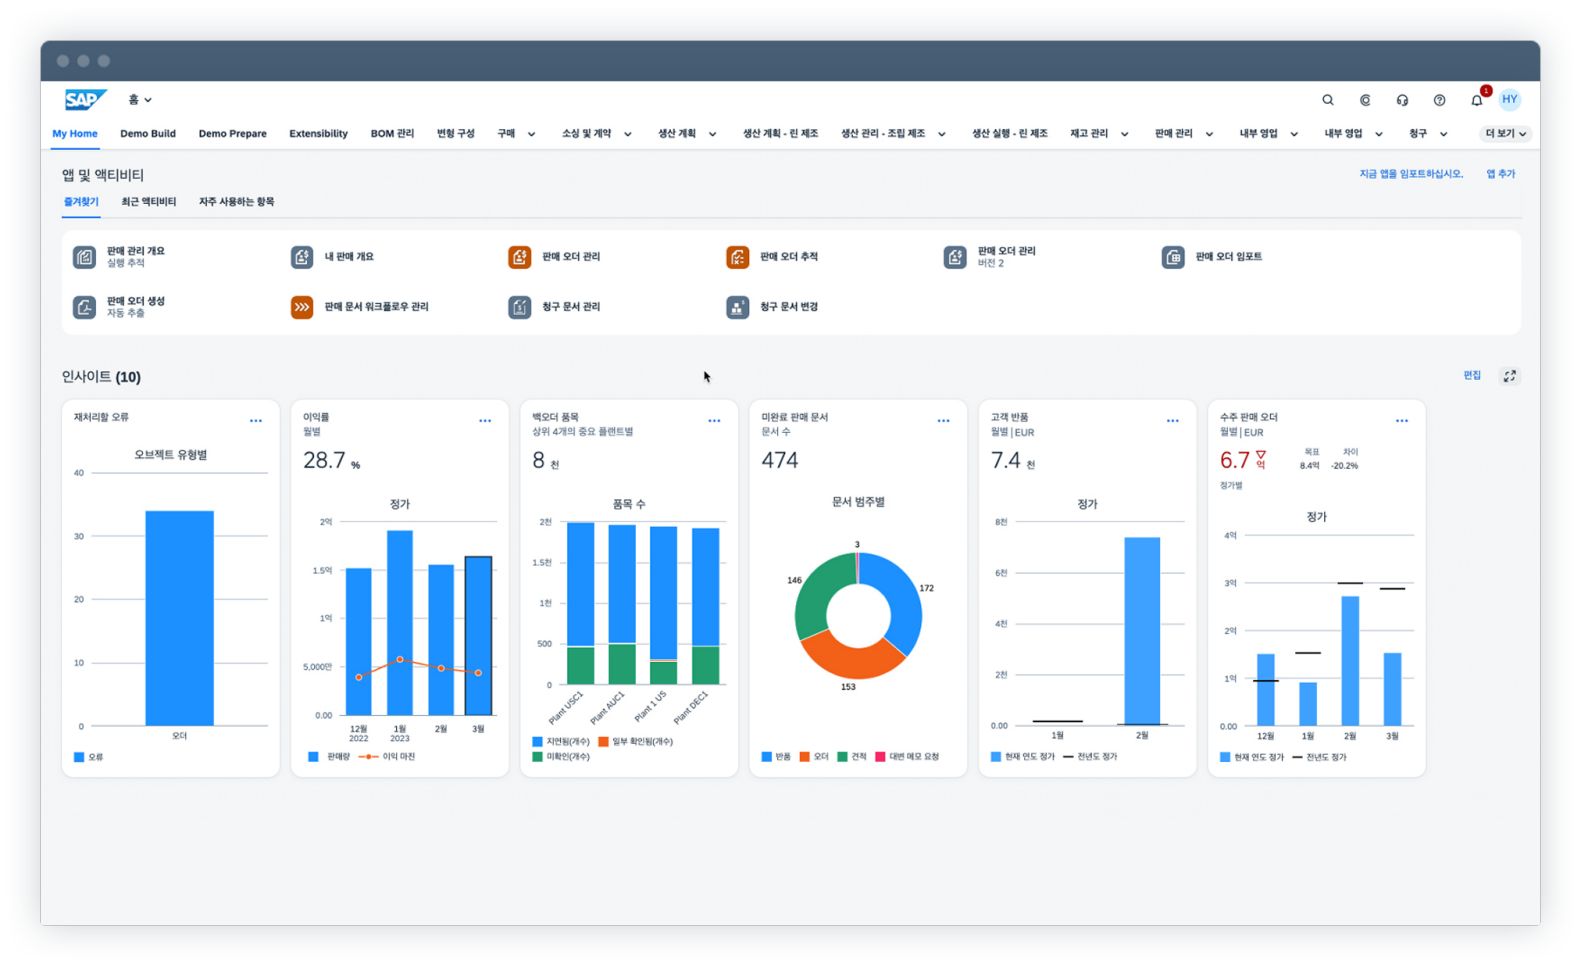Open the help question mark icon
Screen dimensions: 1581x966
(1439, 100)
